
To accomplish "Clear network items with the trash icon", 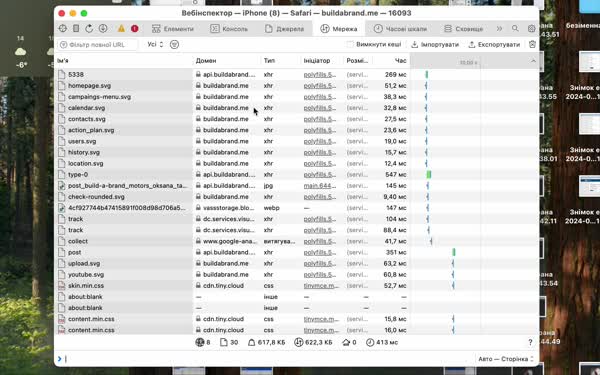I will pos(532,44).
